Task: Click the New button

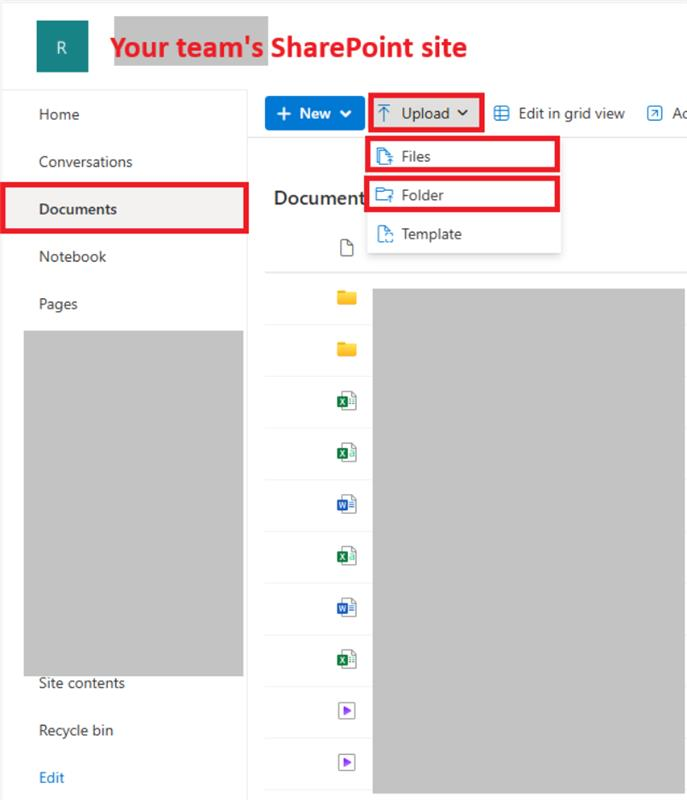Action: (315, 113)
